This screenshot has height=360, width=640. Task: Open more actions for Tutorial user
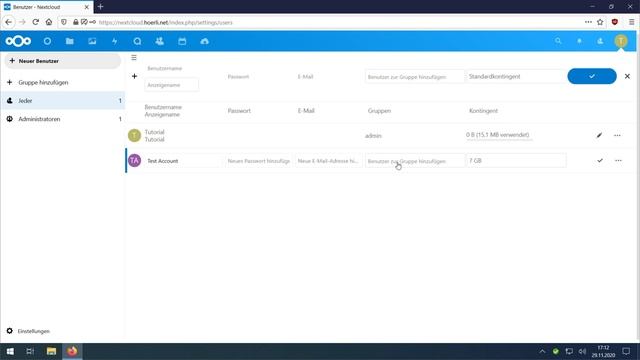click(617, 135)
